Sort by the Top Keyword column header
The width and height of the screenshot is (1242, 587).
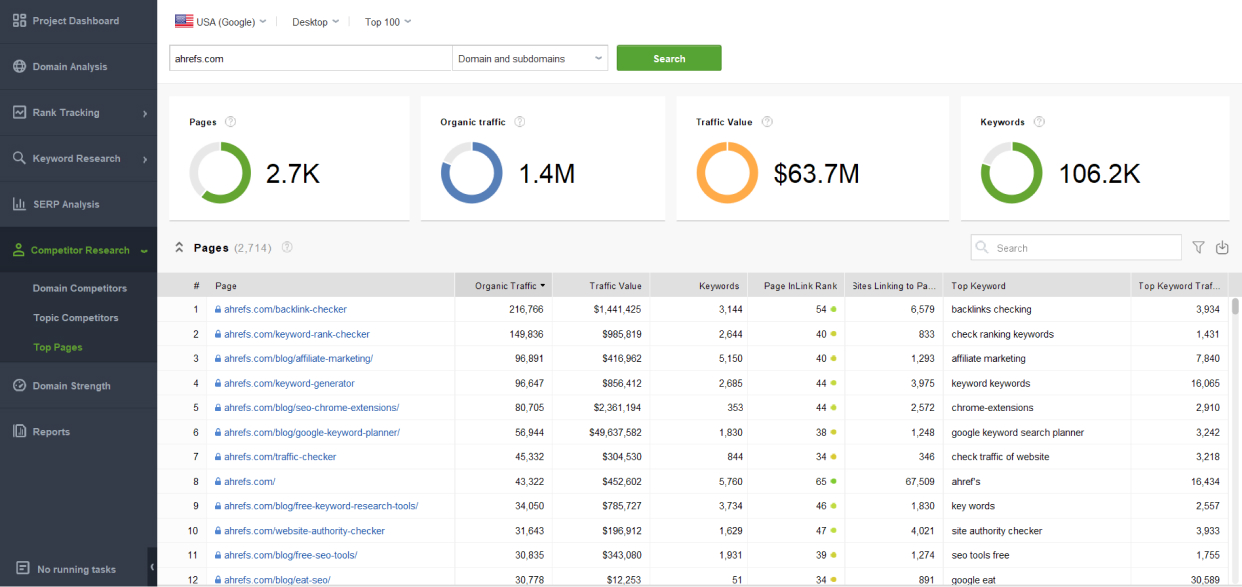(x=1037, y=286)
